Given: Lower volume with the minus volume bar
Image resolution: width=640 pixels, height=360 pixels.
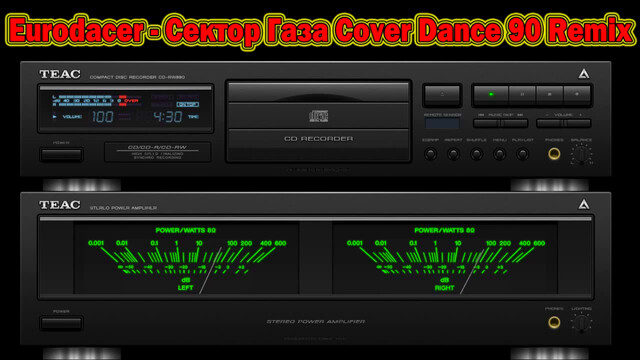Looking at the screenshot, I should [549, 123].
